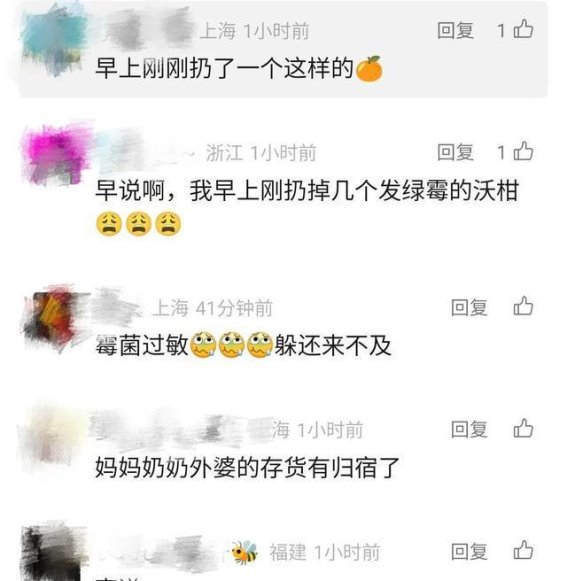Reply to the 霉菌过敏 comment
The width and height of the screenshot is (567, 581).
pos(469,307)
